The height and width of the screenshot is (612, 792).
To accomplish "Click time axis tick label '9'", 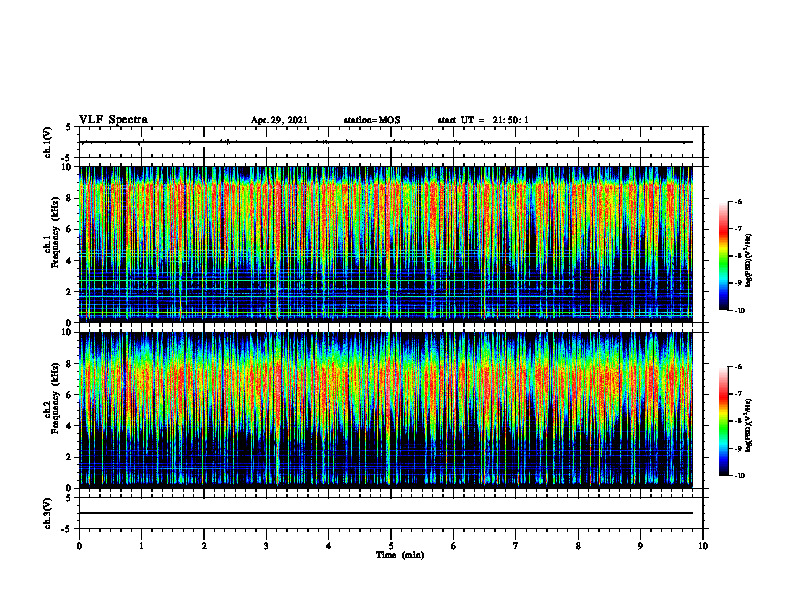I will click(x=640, y=546).
